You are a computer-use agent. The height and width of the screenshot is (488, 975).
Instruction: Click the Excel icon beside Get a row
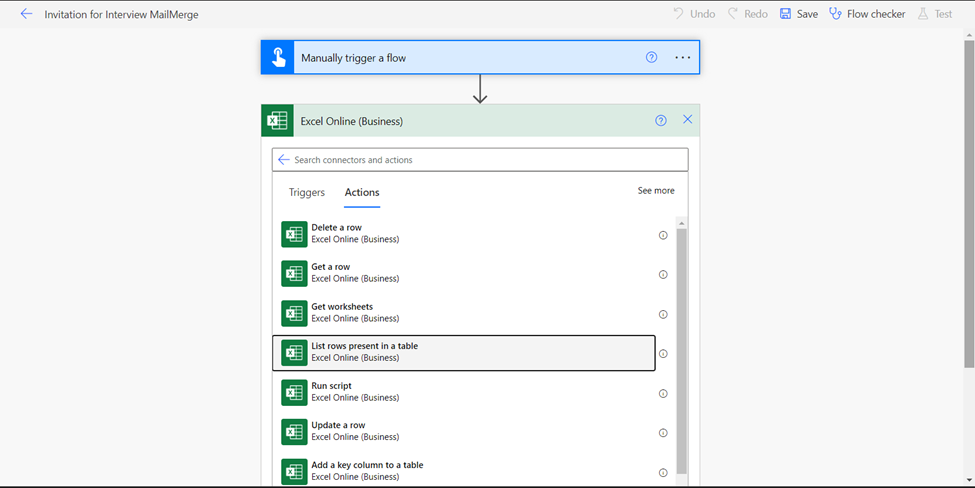pos(294,274)
